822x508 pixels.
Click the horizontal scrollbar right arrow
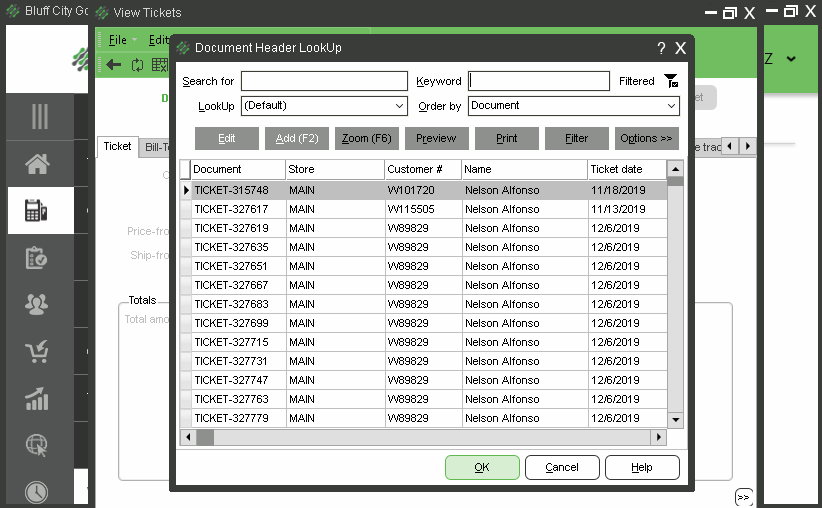coord(658,437)
